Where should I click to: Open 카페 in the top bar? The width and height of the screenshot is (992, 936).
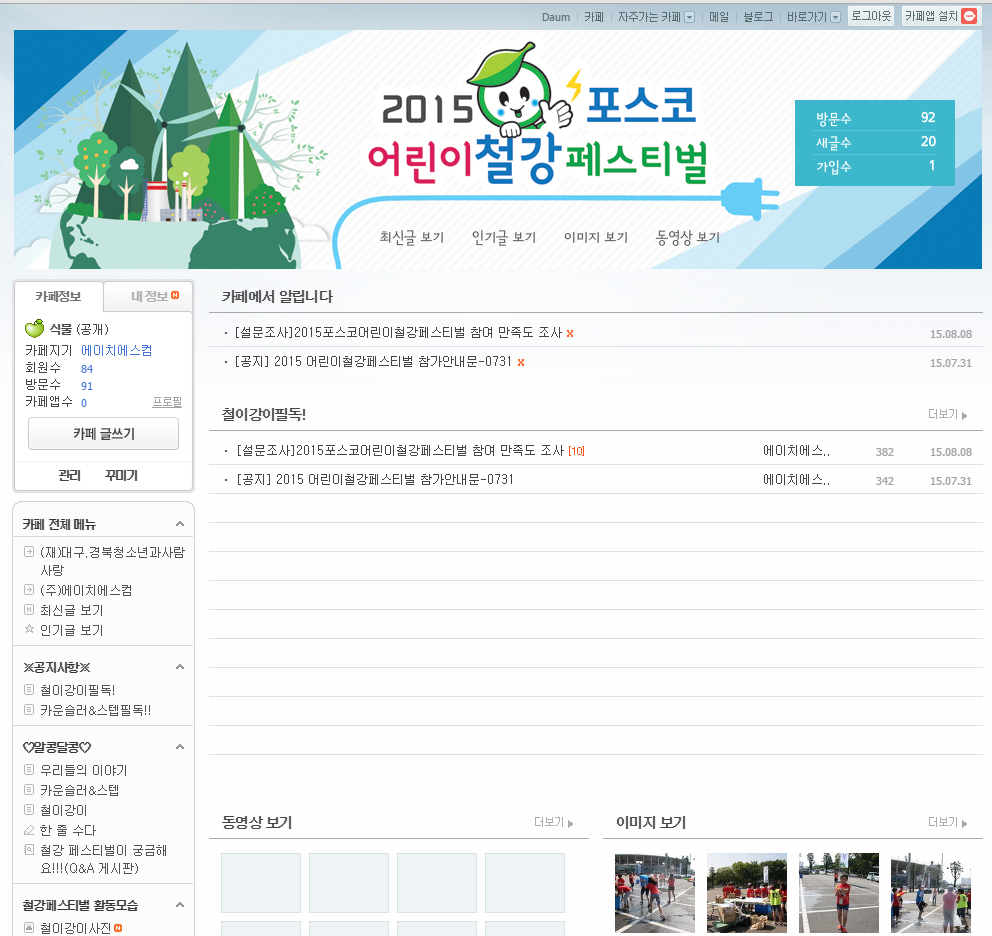[x=593, y=17]
